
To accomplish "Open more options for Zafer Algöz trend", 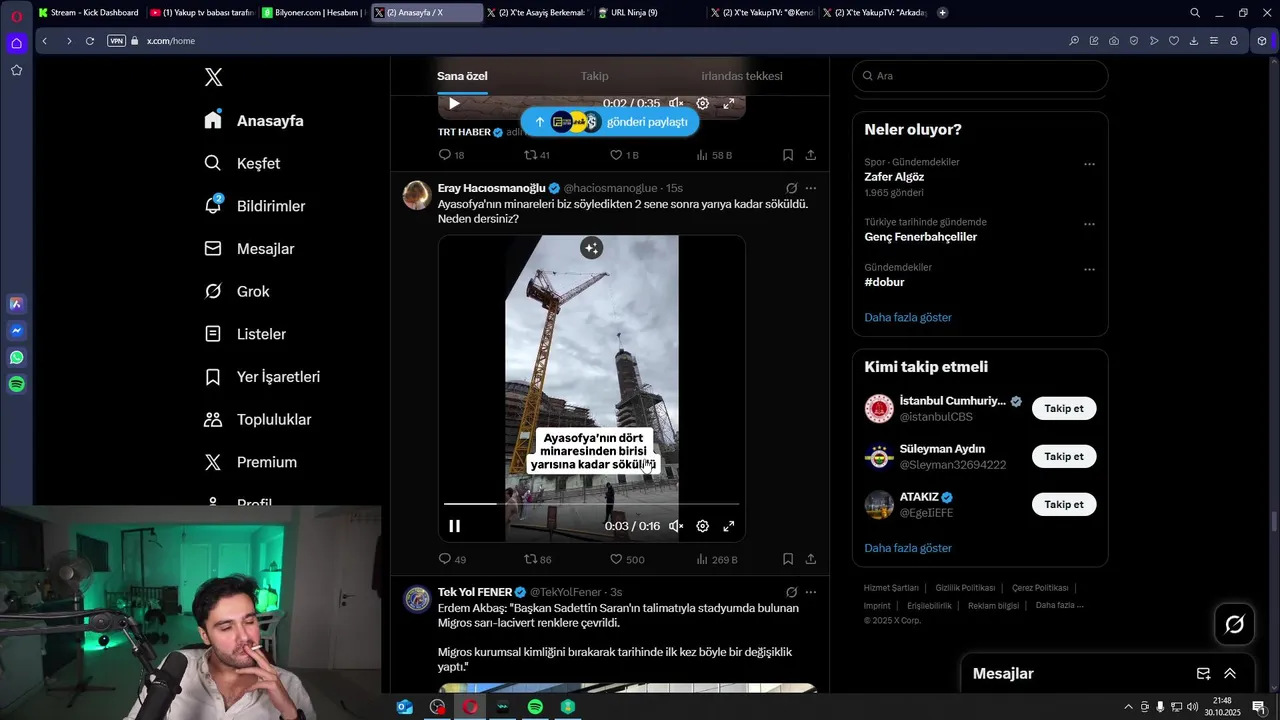I will click(1089, 164).
